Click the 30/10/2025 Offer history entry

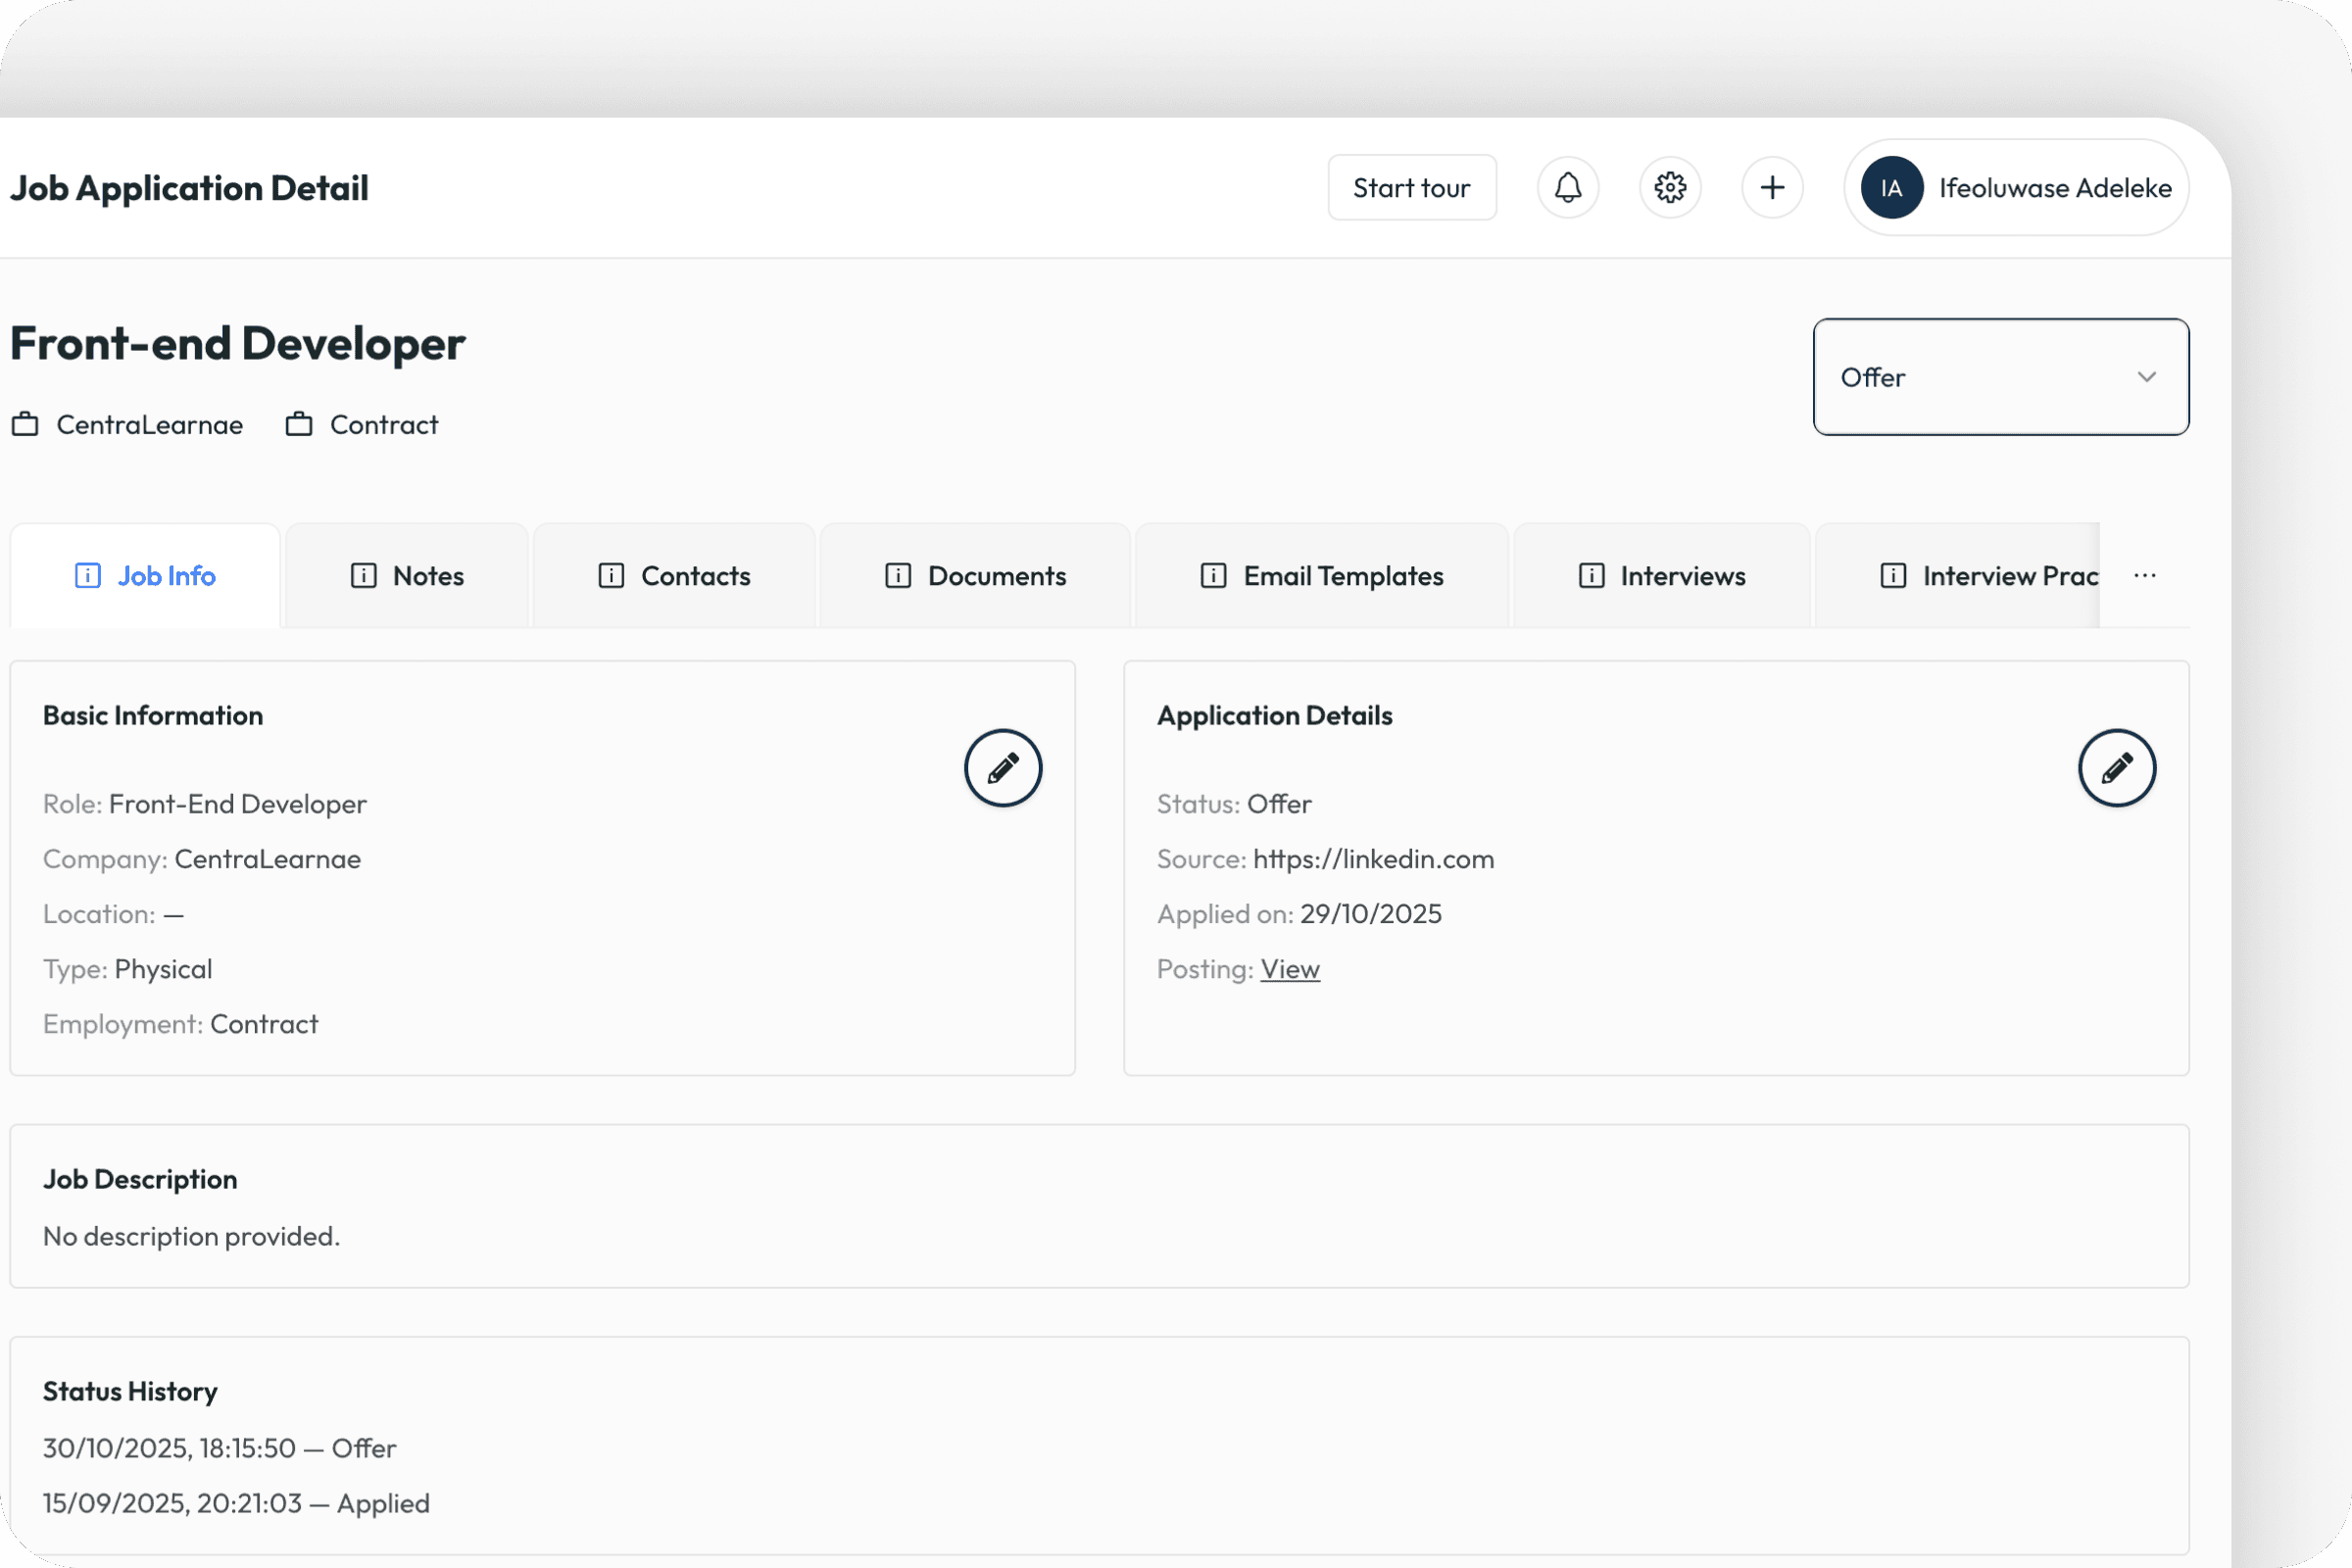click(x=220, y=1448)
